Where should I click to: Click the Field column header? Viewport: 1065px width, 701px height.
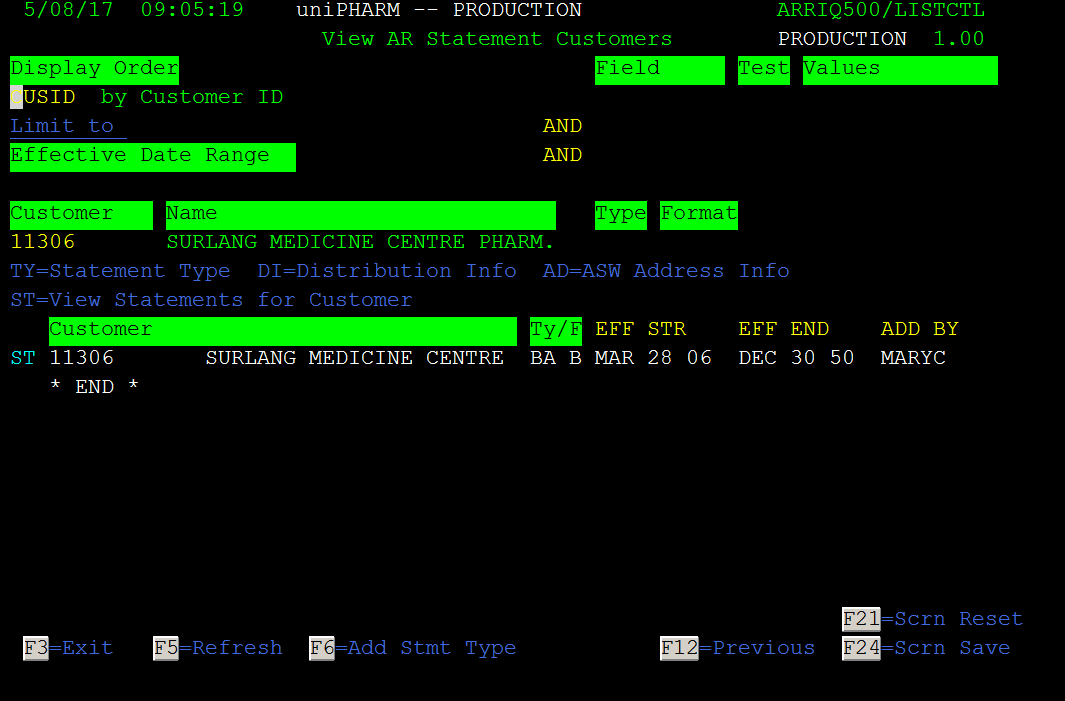660,71
